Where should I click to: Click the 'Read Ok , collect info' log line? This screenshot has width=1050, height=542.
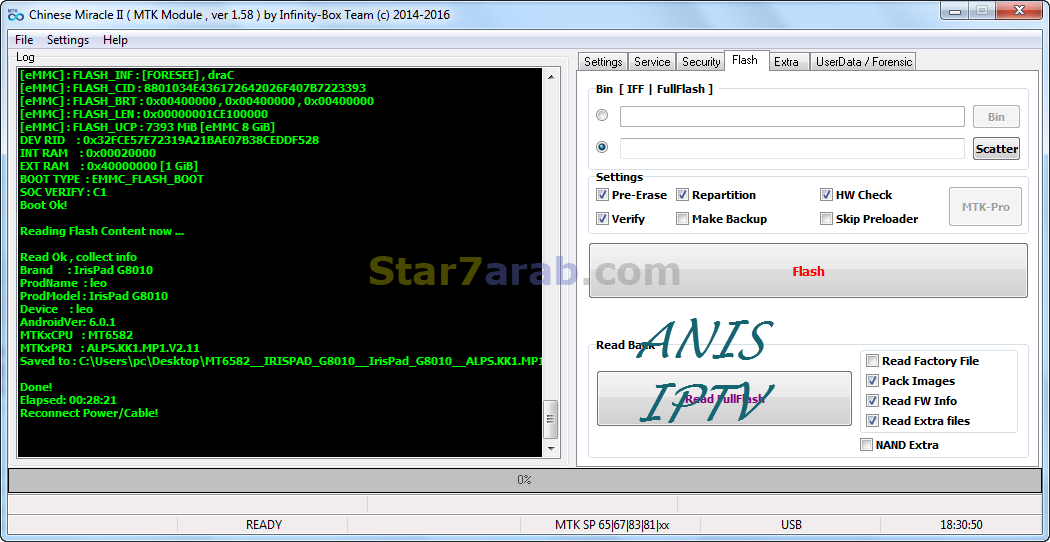[78, 257]
